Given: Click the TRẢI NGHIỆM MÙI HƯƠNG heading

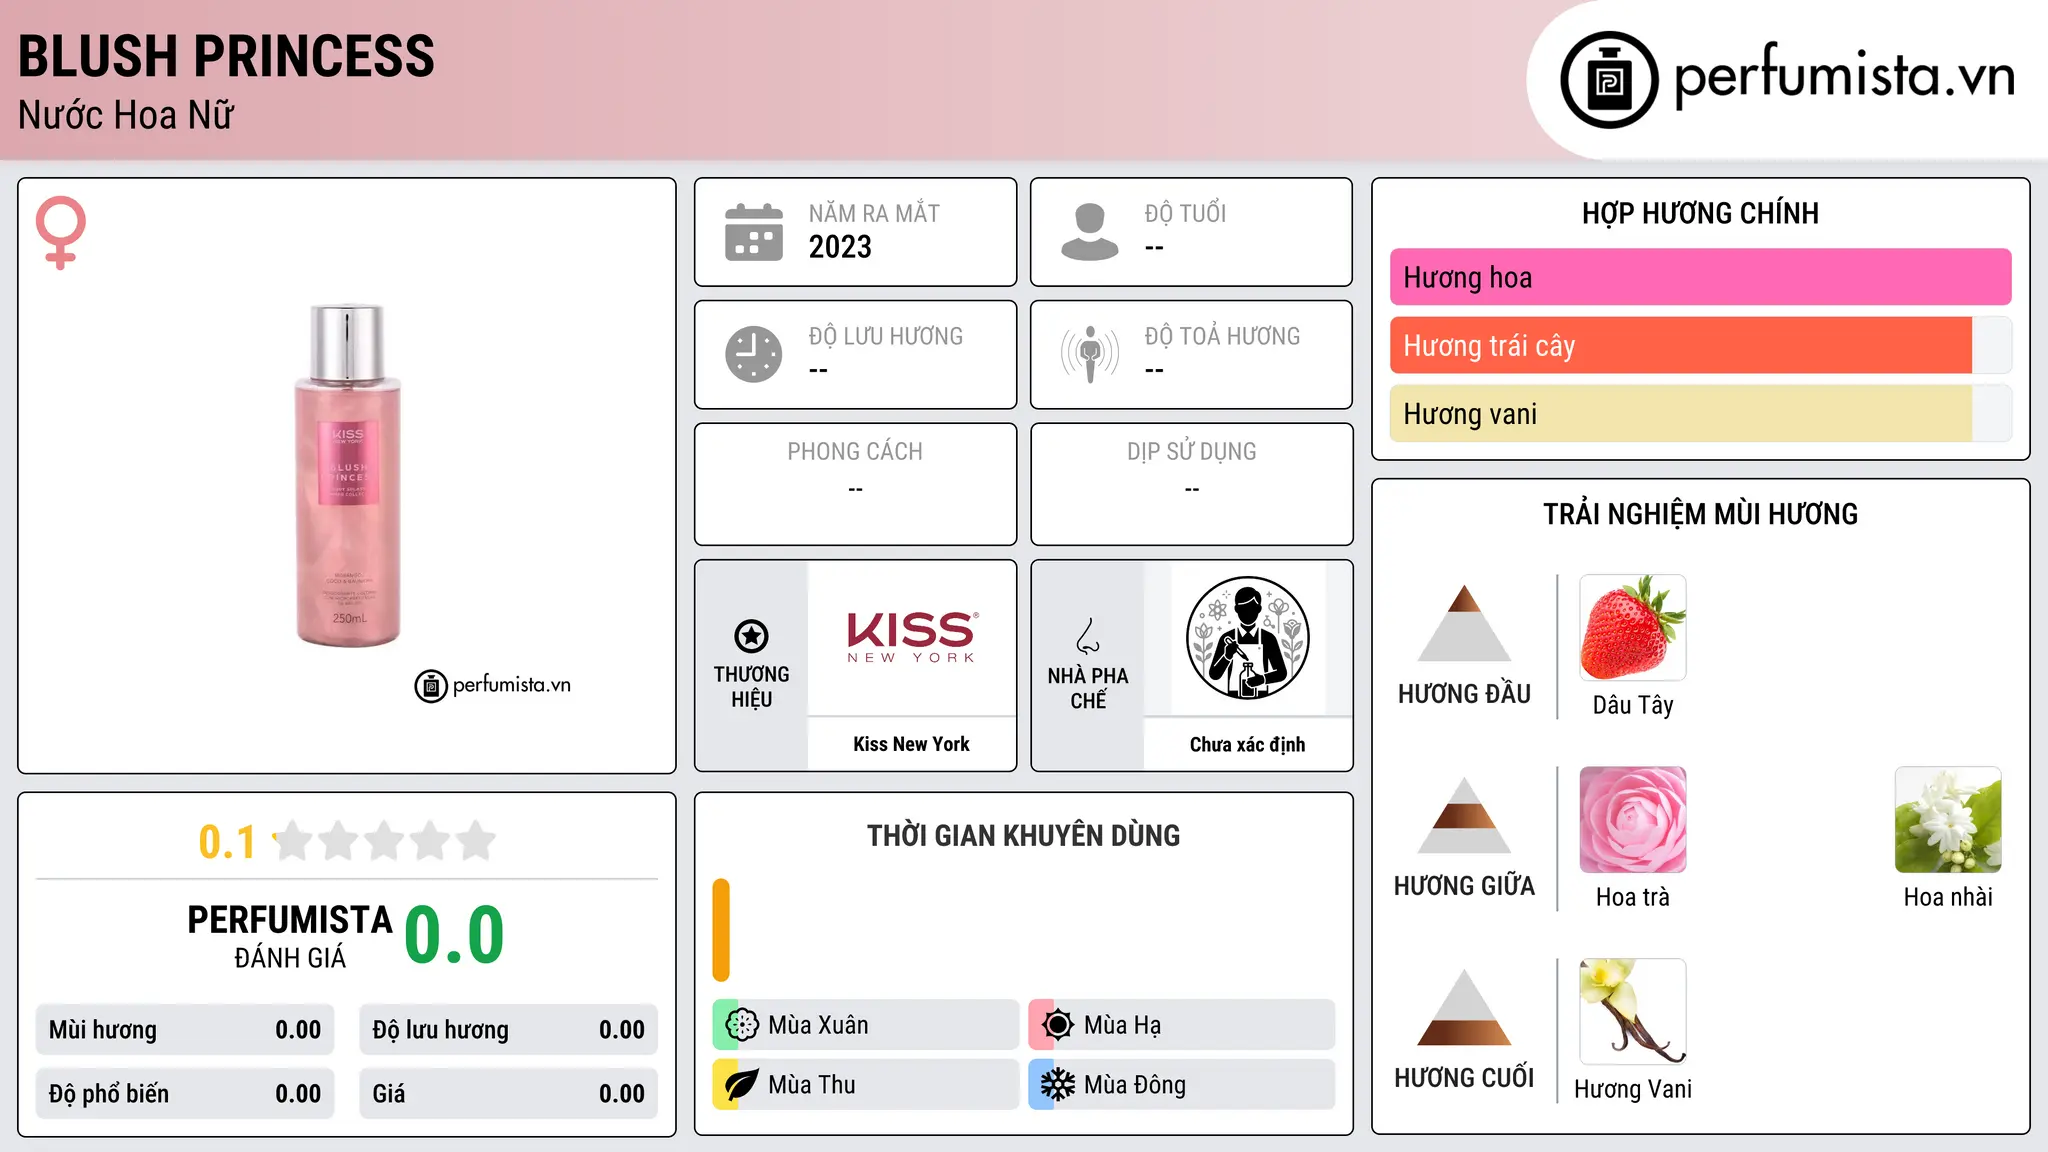Looking at the screenshot, I should point(1700,514).
